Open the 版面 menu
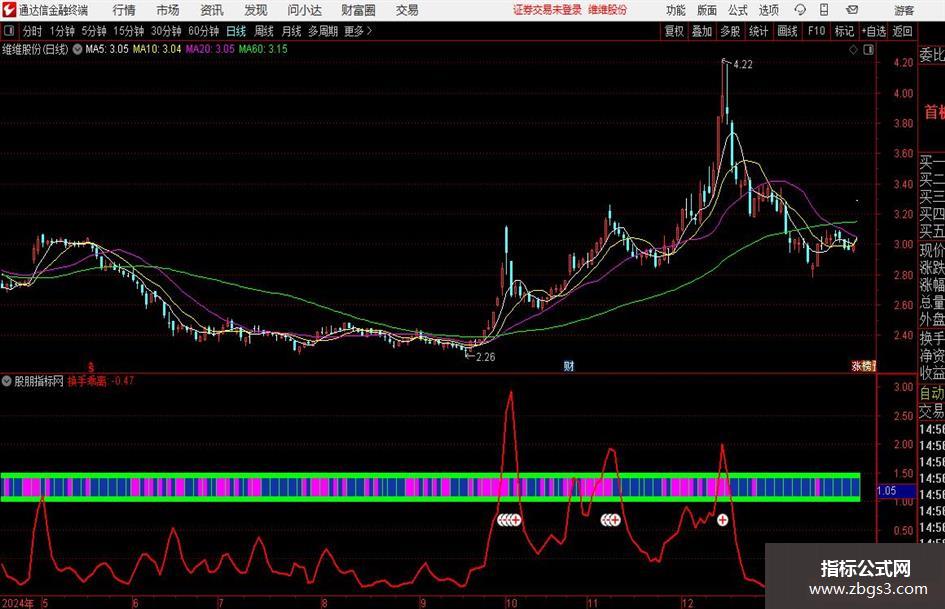 click(707, 10)
